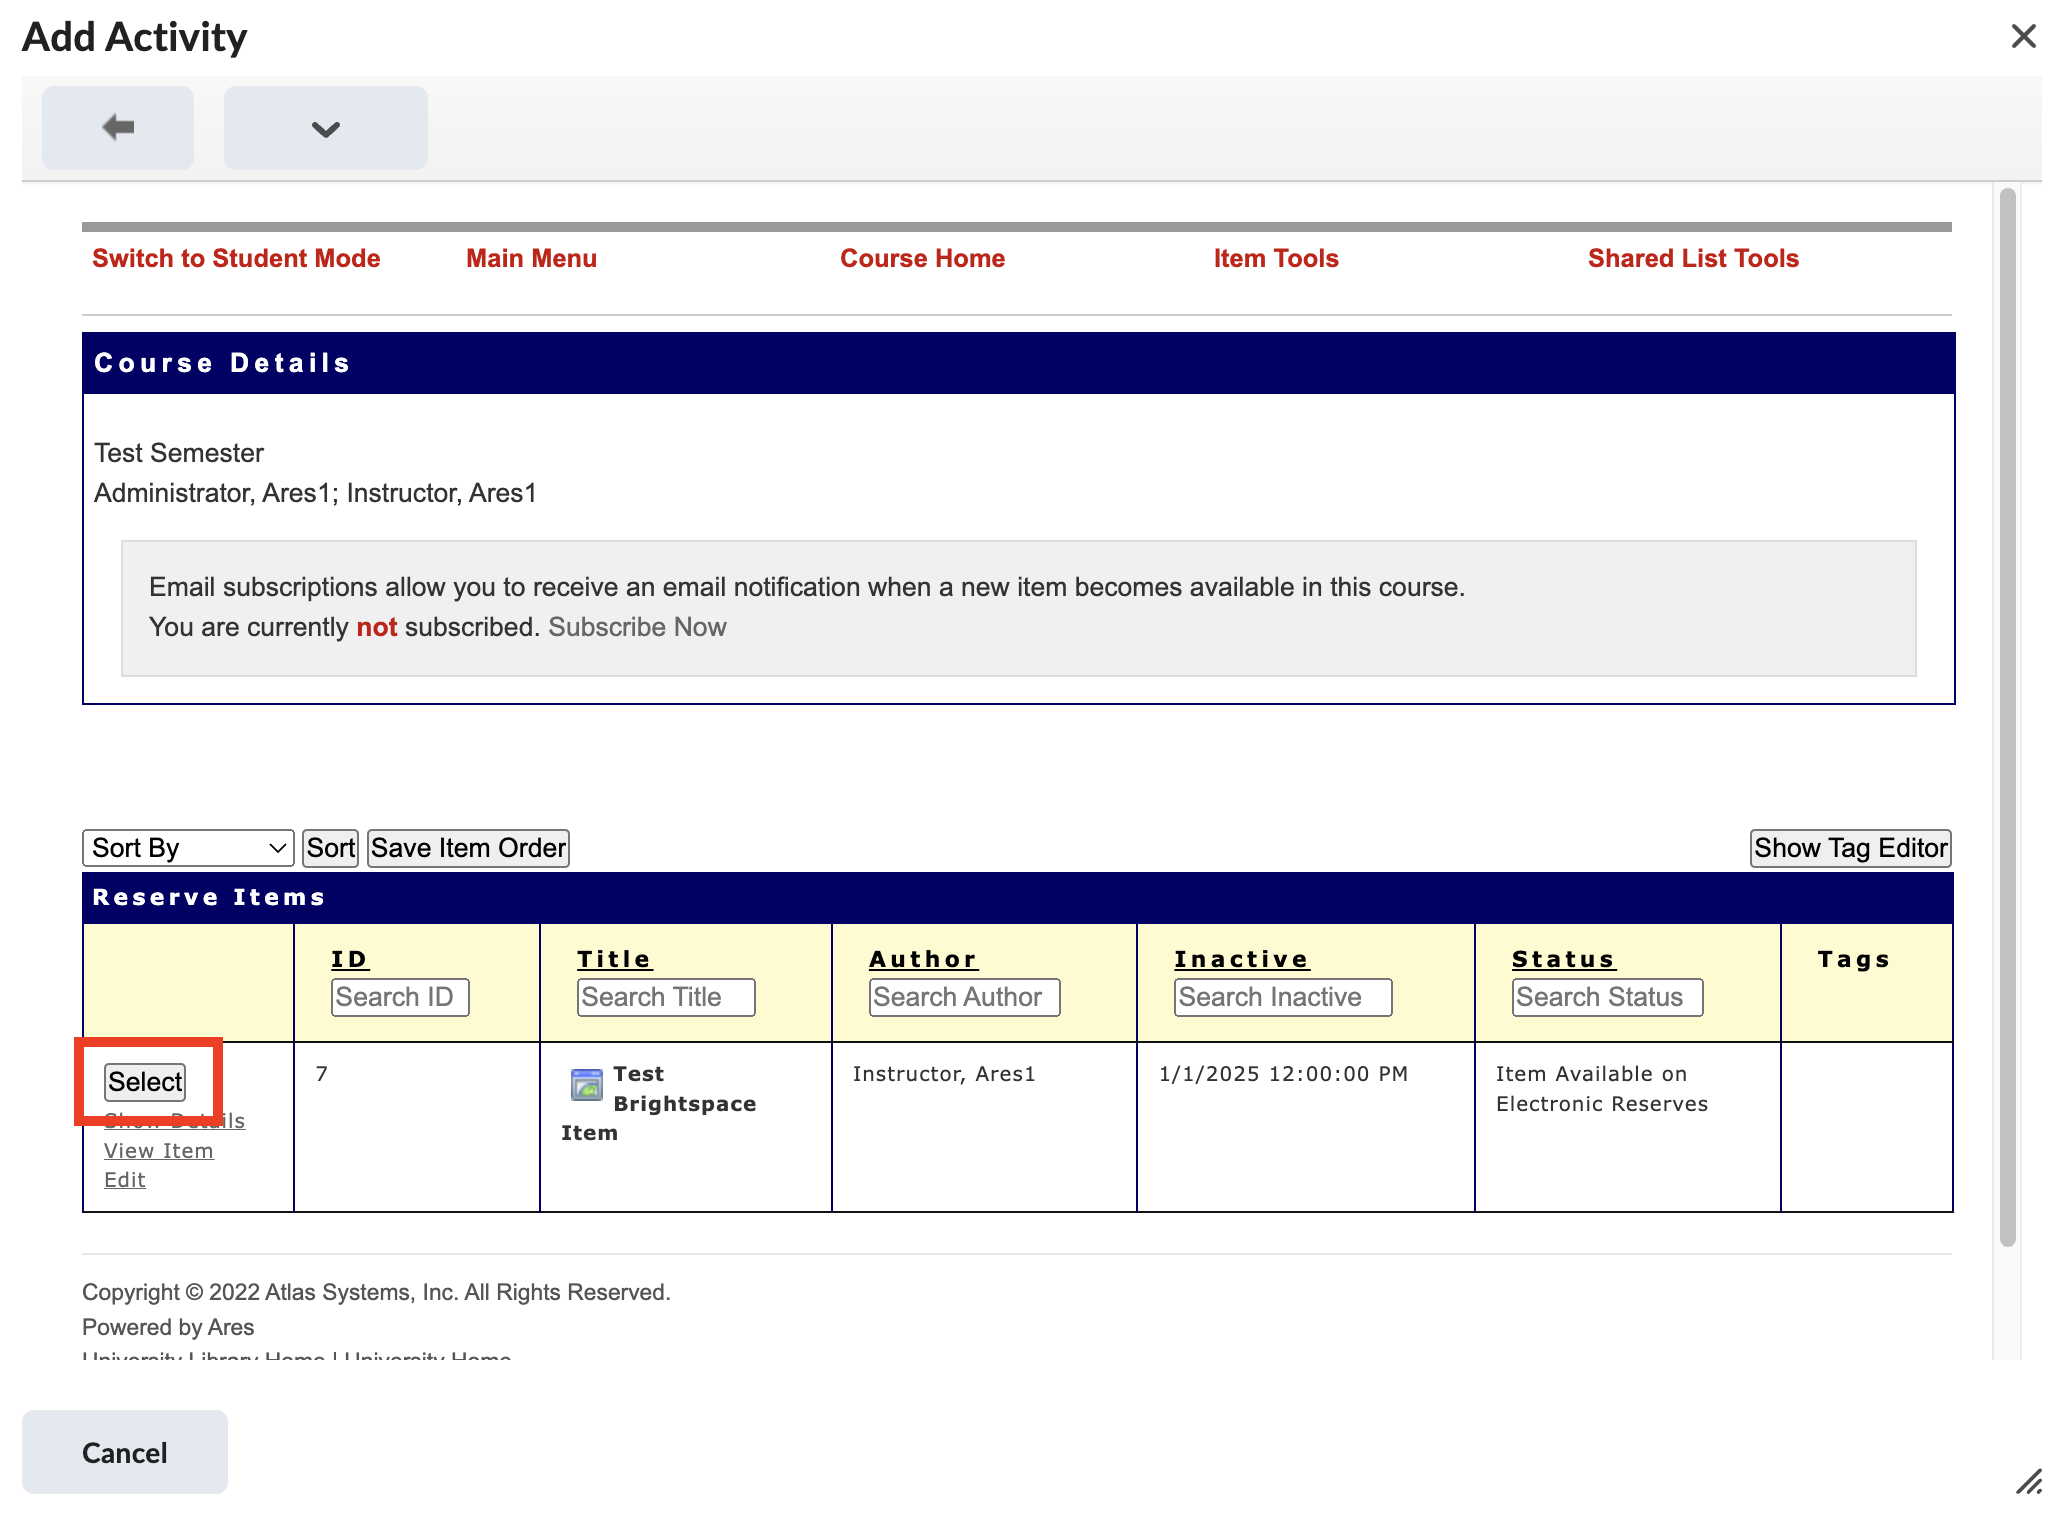Open the Sort By dropdown
The image size is (2070, 1530).
(x=188, y=848)
